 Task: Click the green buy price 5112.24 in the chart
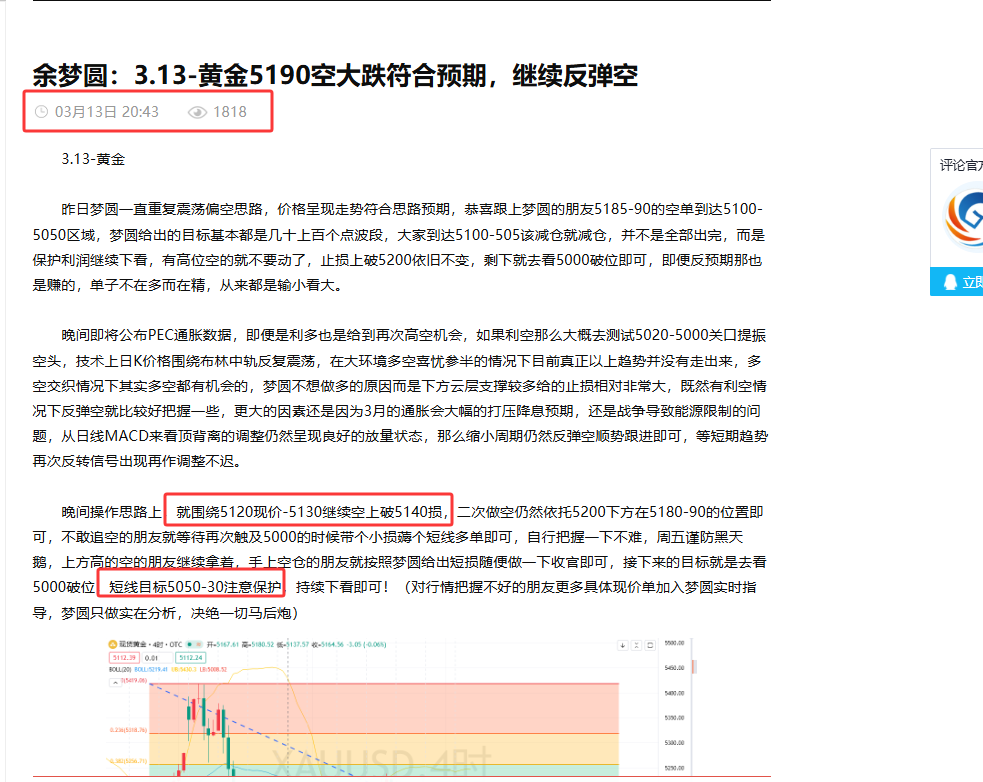point(190,658)
